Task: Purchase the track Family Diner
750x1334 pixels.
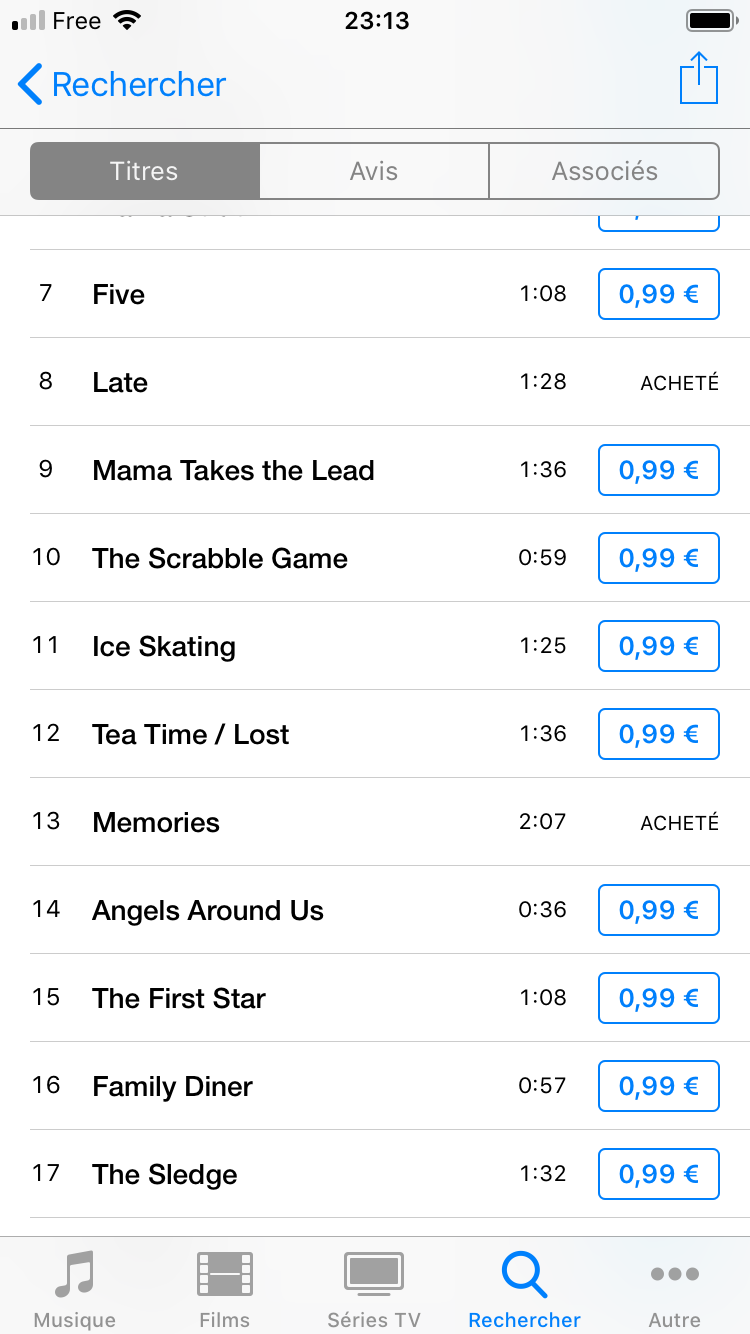Action: point(658,1086)
